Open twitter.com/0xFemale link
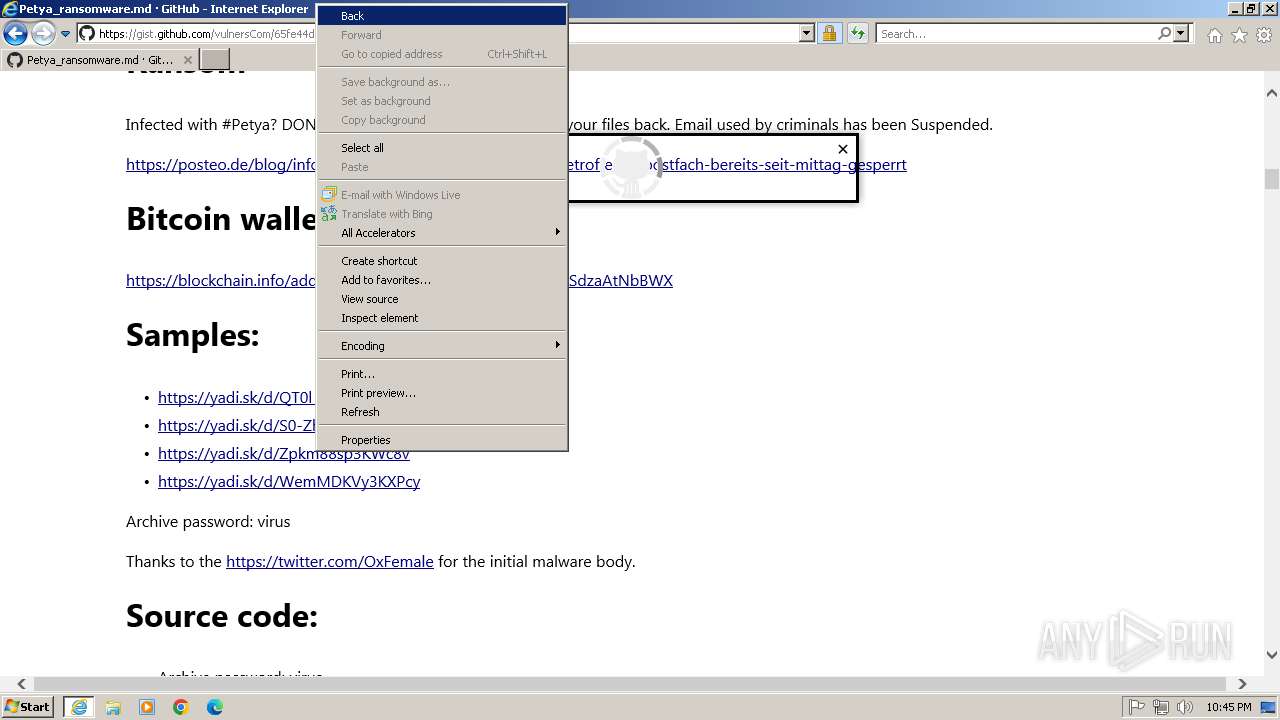 pos(330,561)
